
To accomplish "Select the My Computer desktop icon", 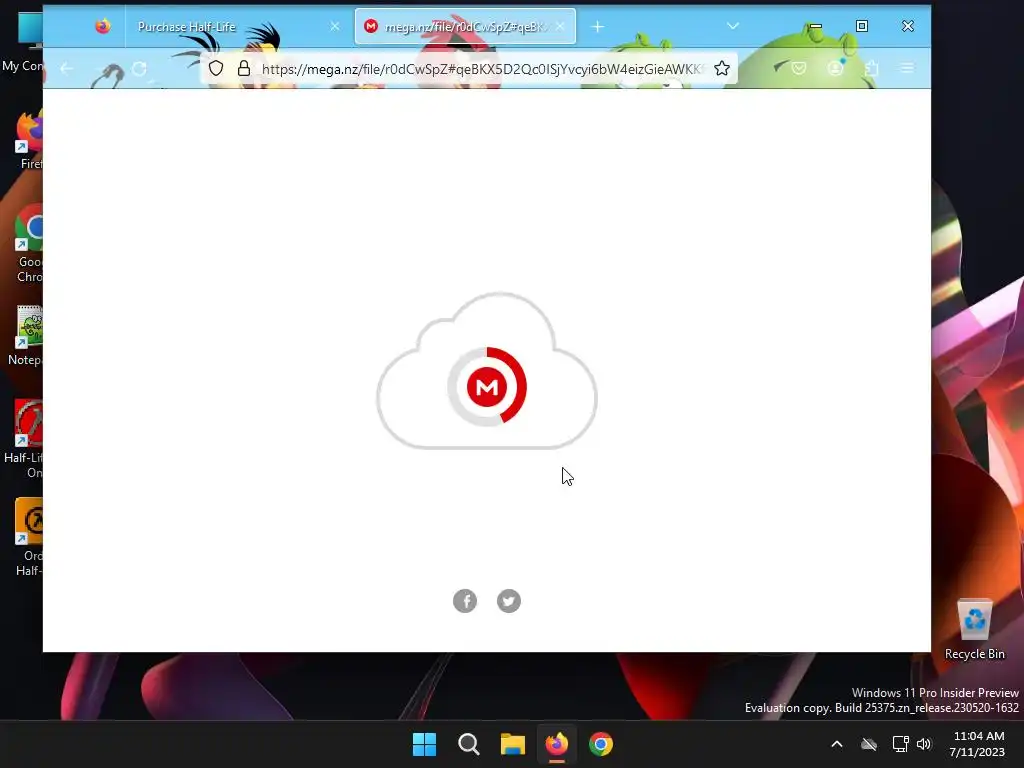I will [x=23, y=42].
